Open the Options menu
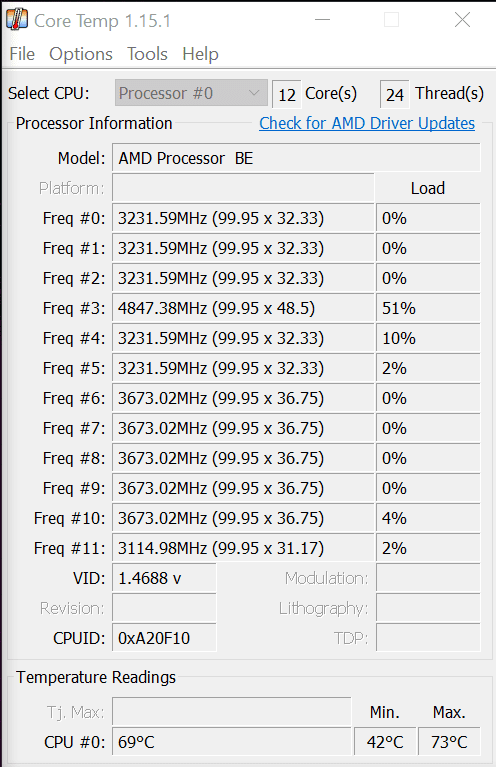Viewport: 496px width, 767px height. tap(81, 54)
